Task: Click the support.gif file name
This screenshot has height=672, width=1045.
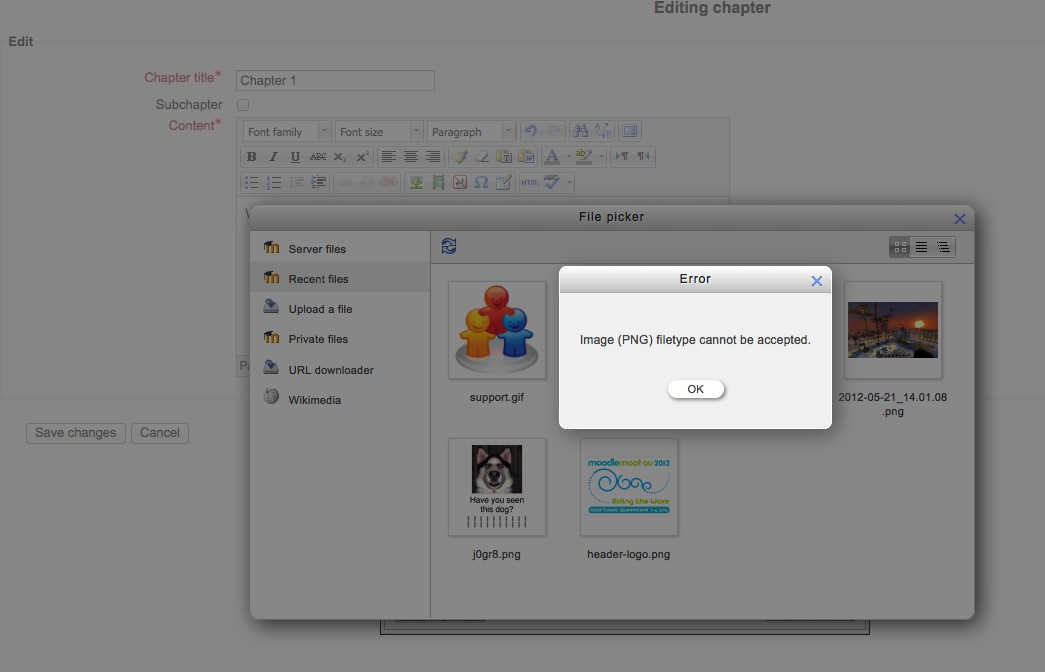Action: tap(497, 397)
